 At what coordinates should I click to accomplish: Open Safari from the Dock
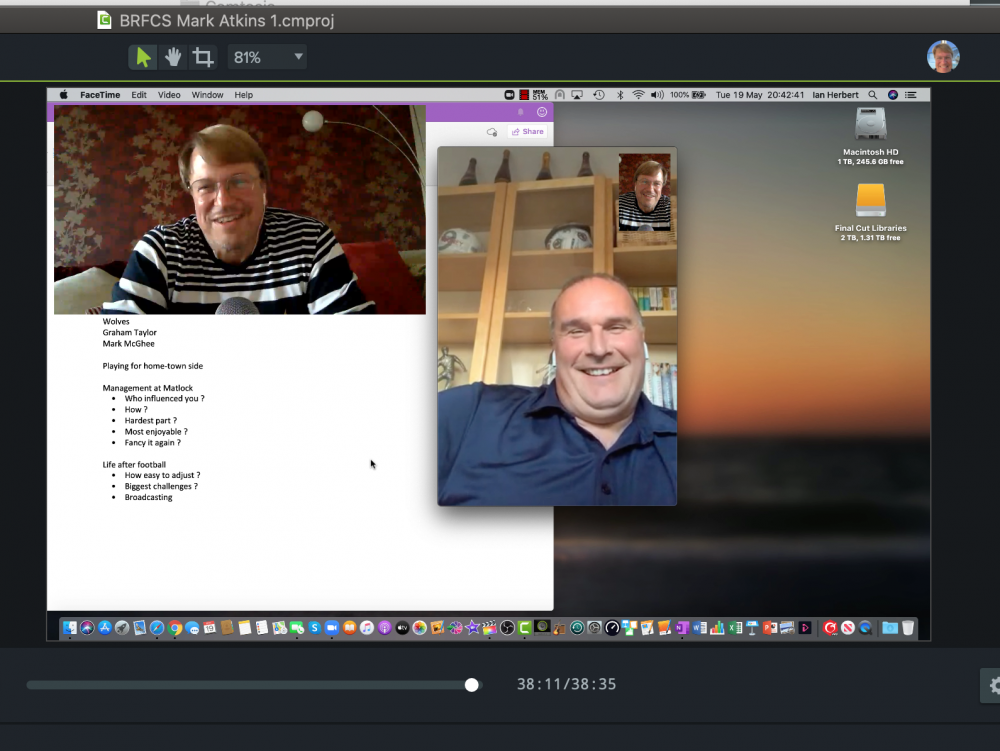coord(157,628)
